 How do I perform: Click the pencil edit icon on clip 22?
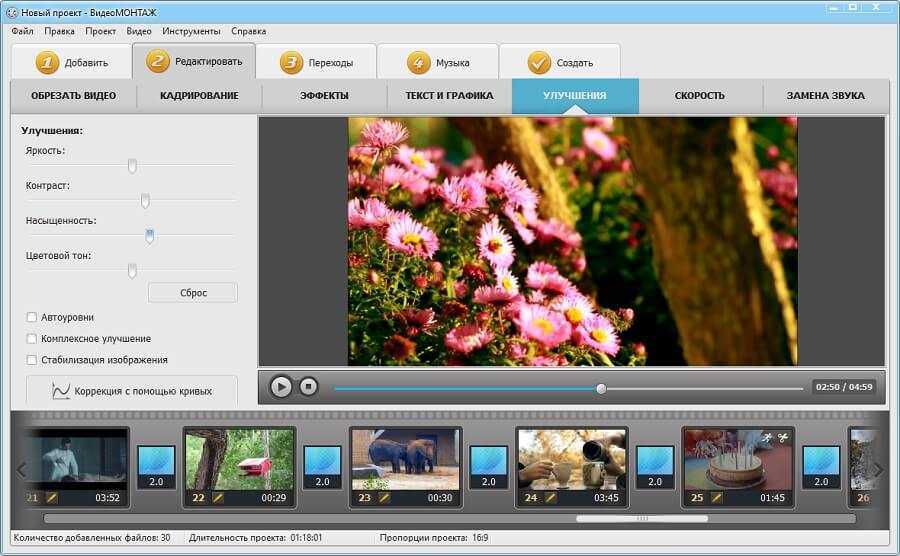[x=218, y=497]
